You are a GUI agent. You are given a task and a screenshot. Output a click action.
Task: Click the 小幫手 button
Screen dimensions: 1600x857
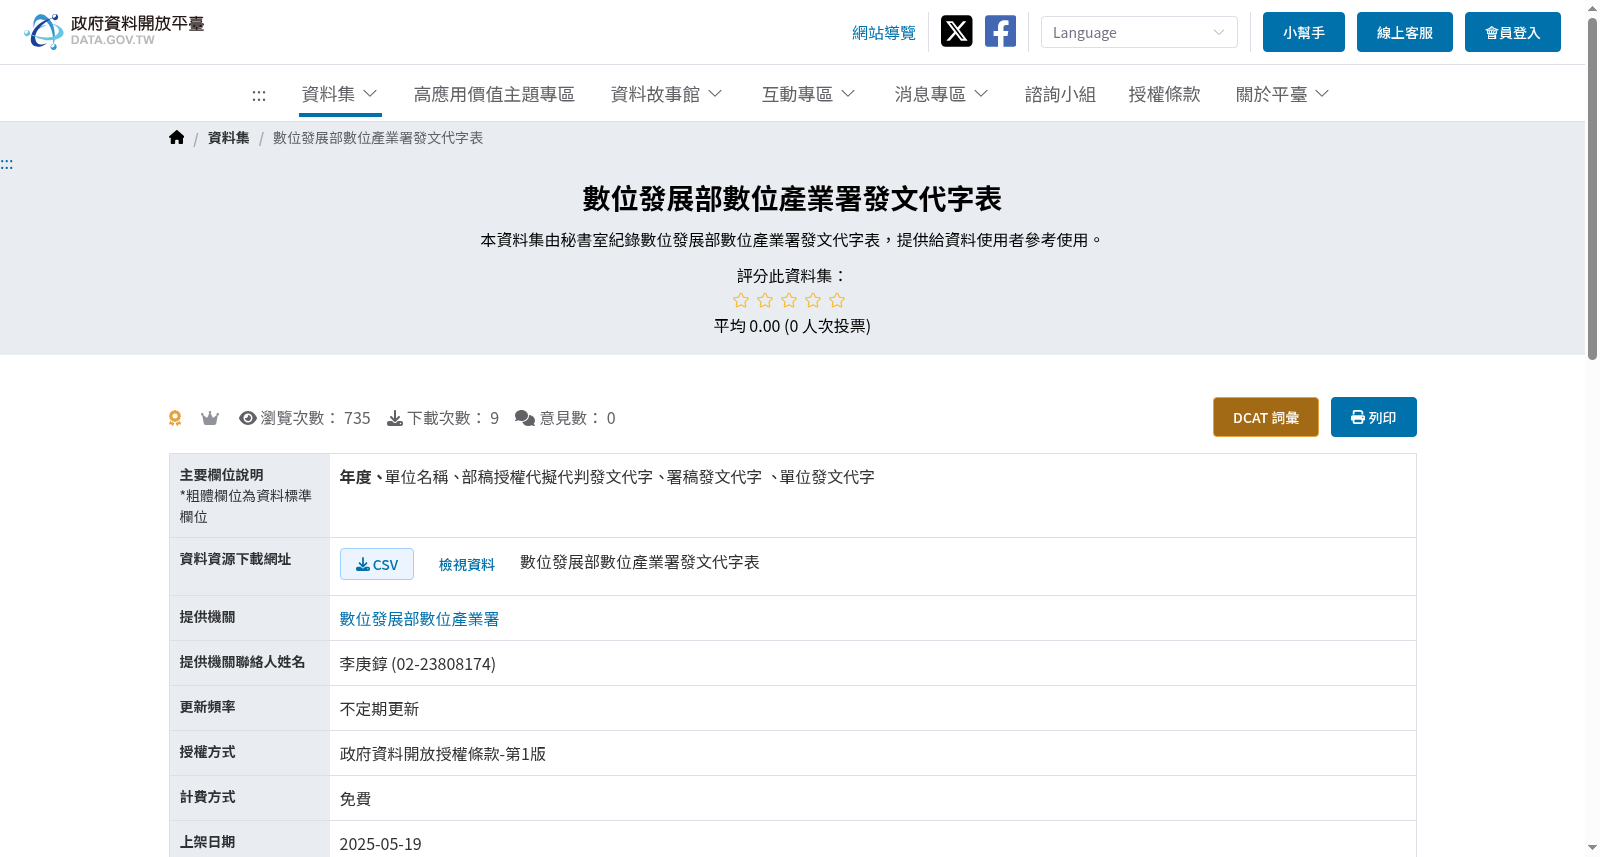point(1304,32)
